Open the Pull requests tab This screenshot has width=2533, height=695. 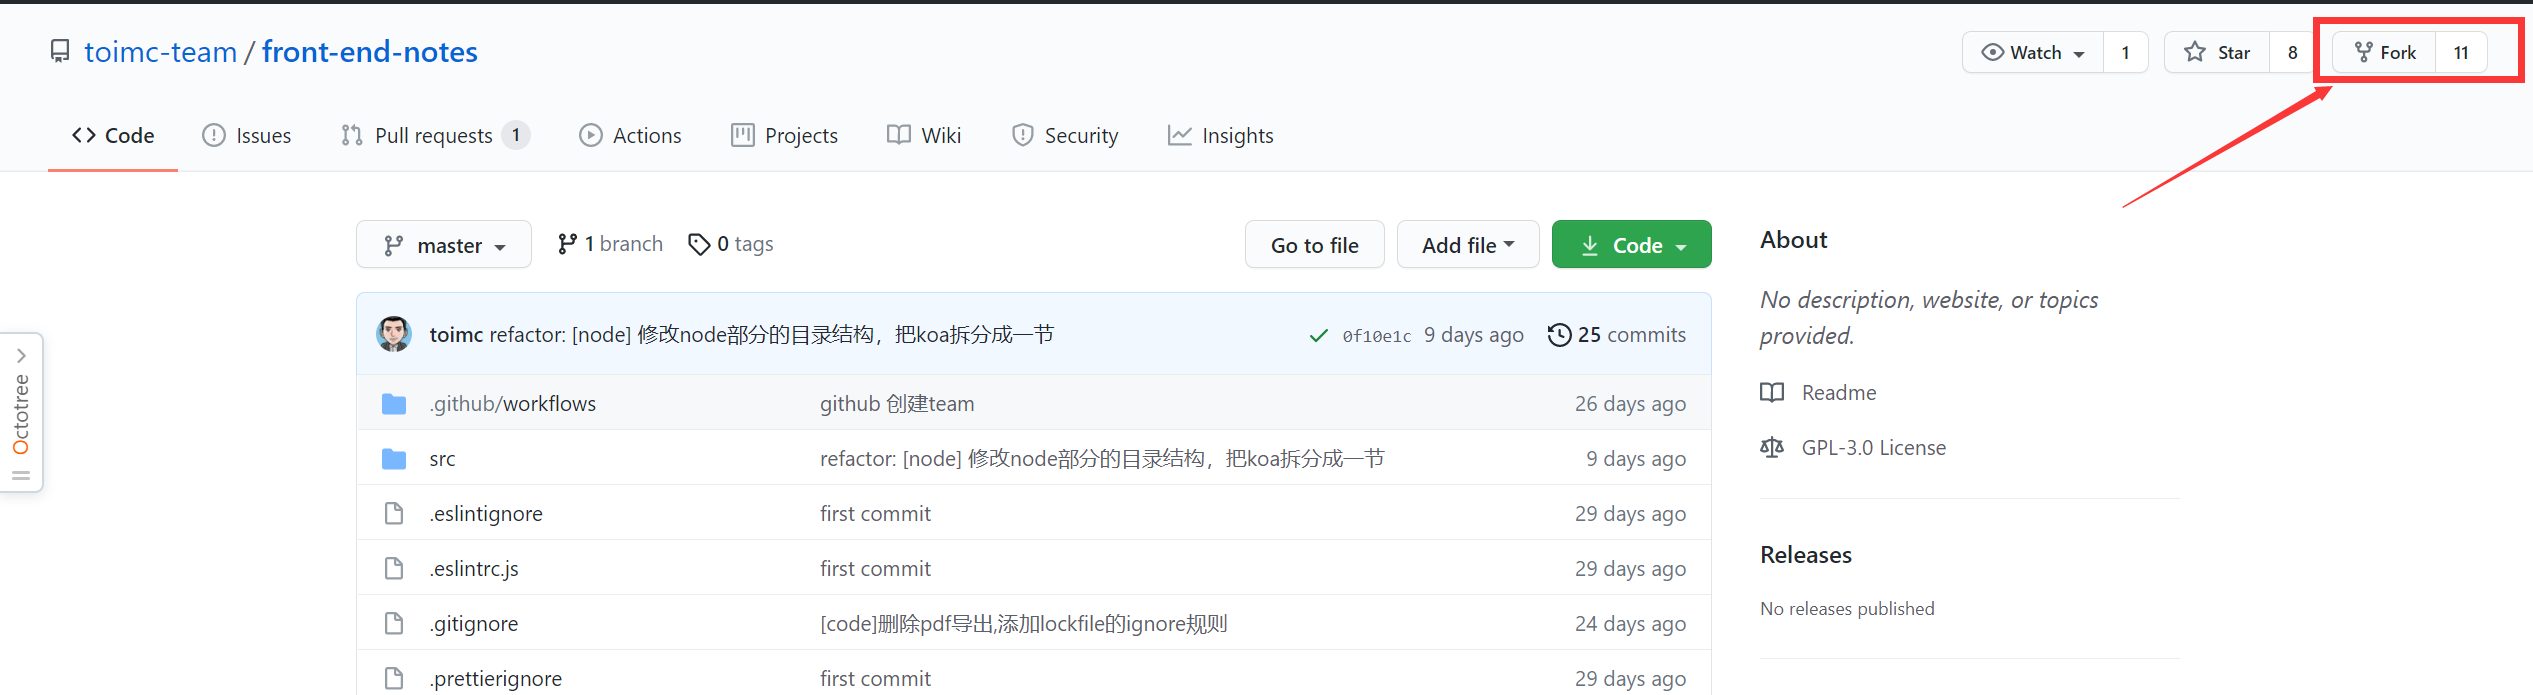point(435,135)
